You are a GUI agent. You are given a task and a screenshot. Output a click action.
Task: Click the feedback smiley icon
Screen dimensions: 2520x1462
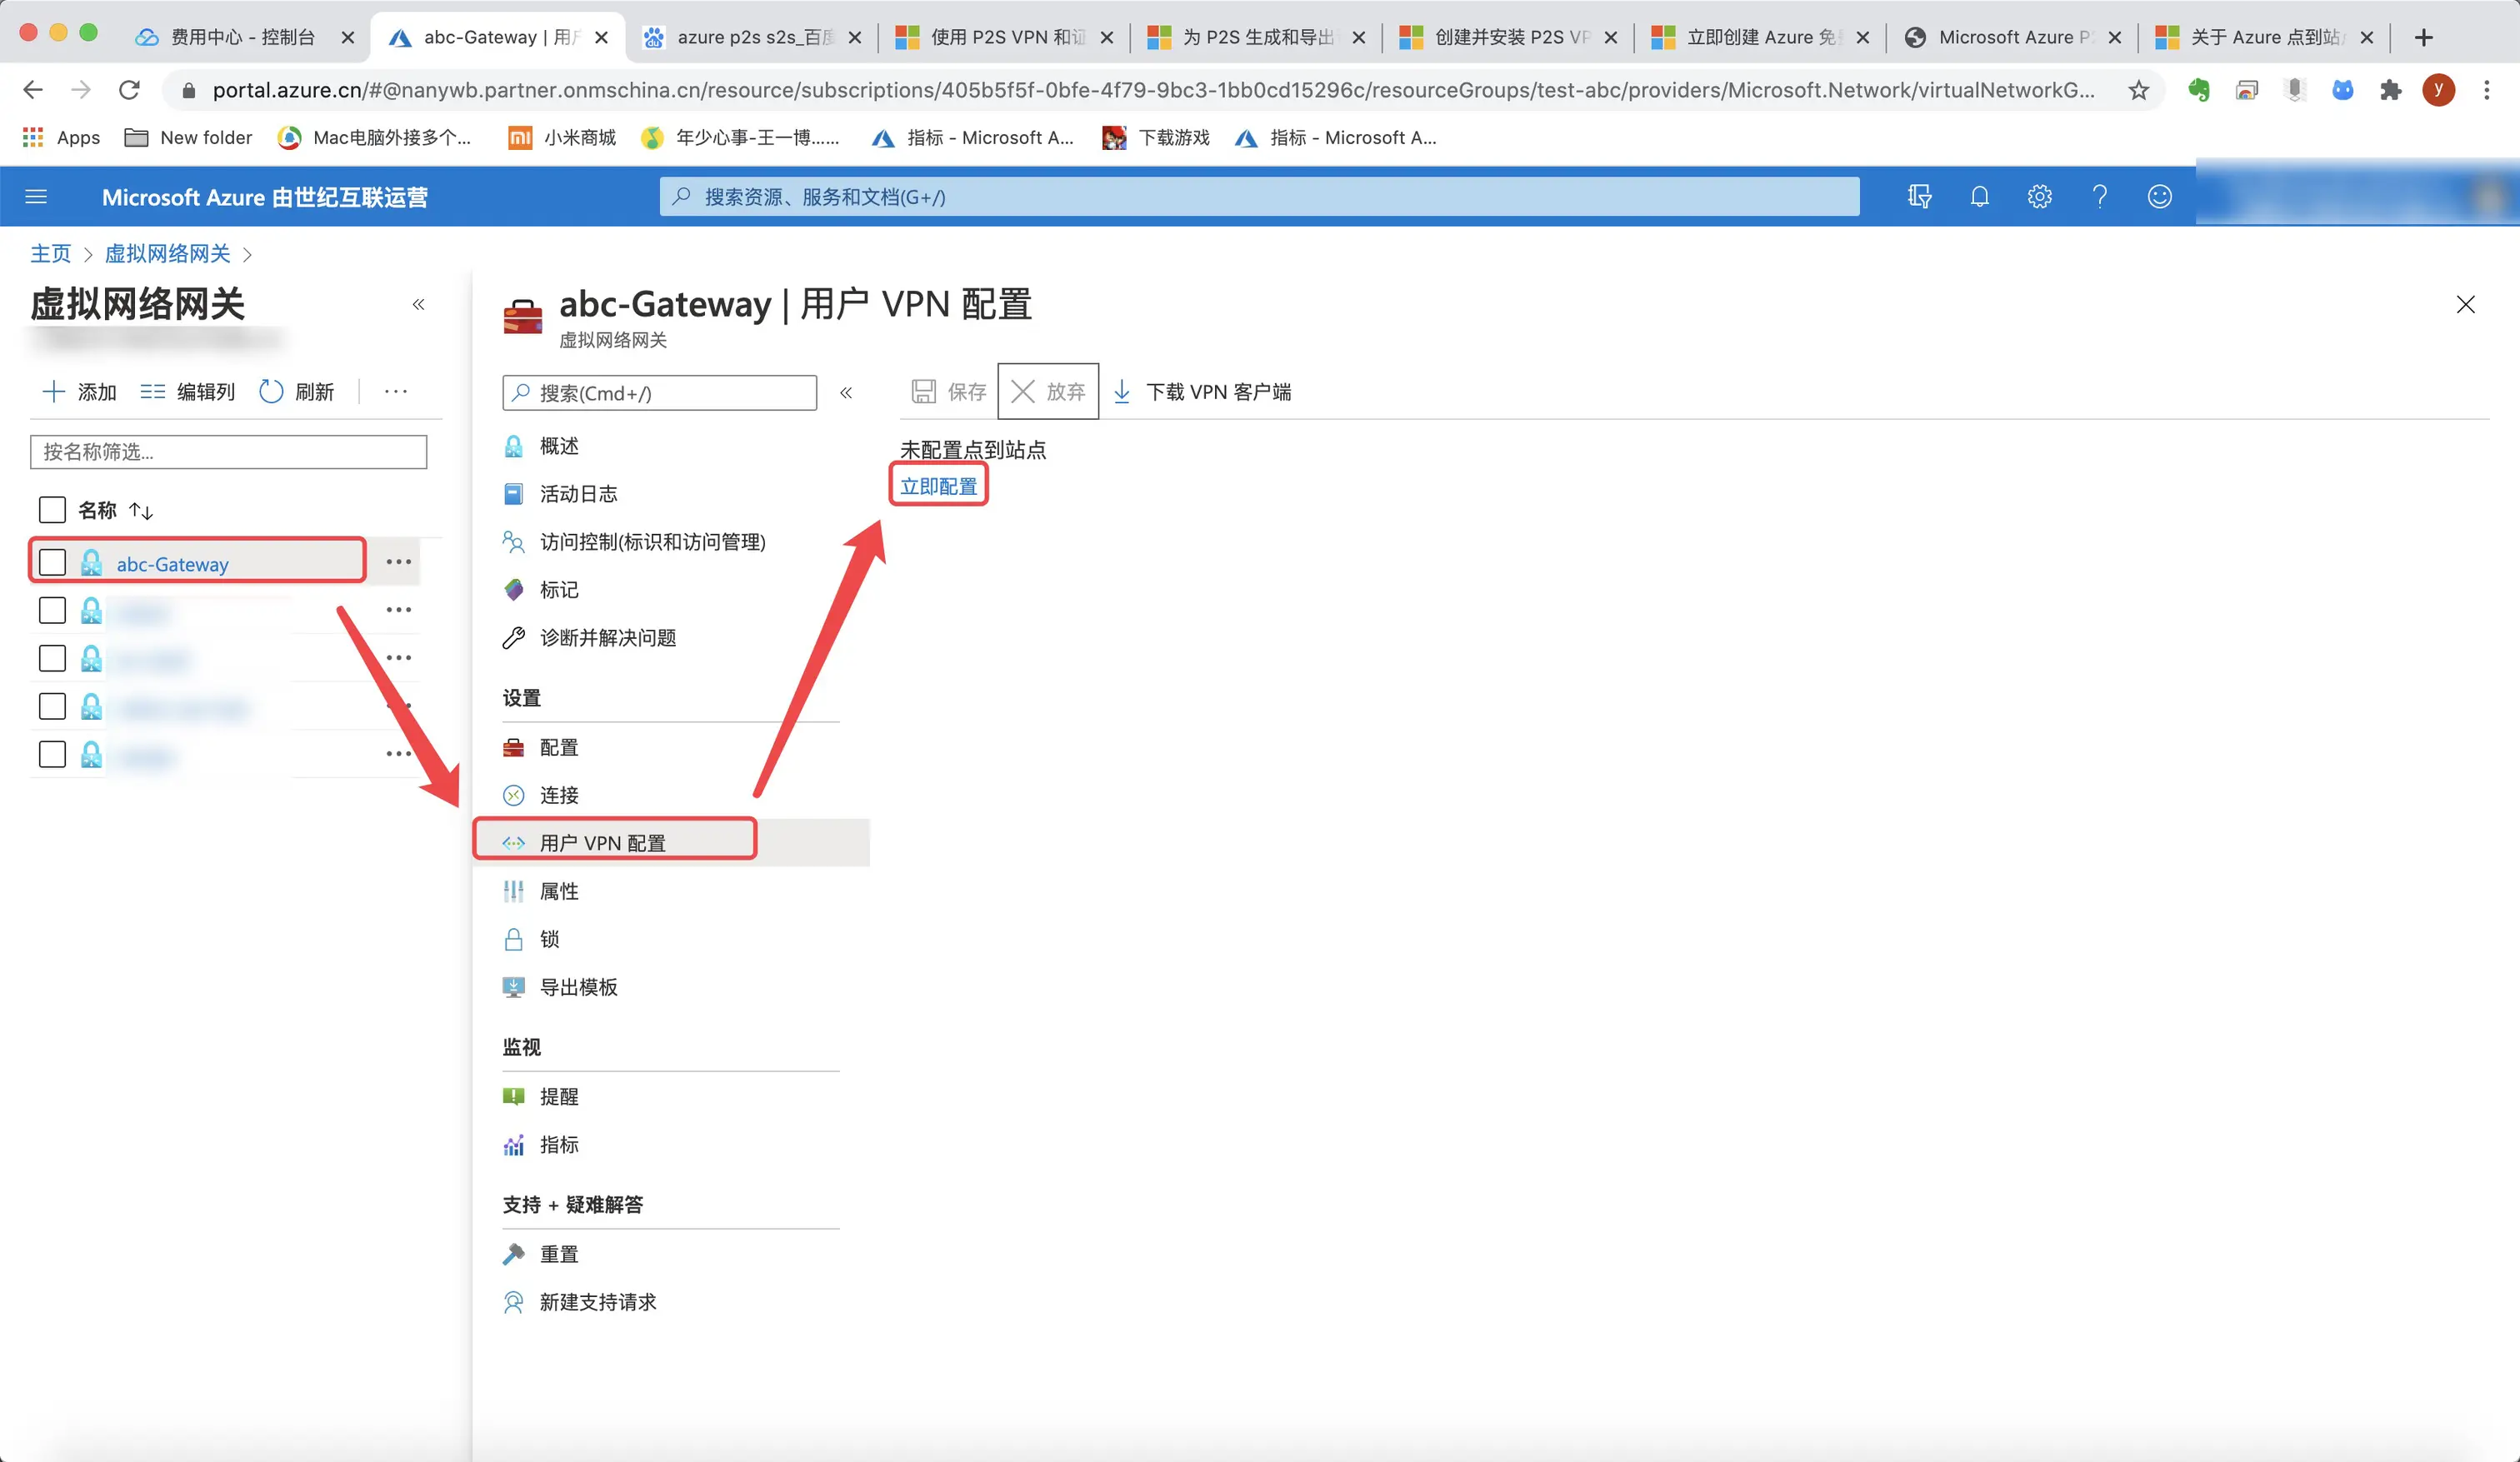(x=2159, y=197)
